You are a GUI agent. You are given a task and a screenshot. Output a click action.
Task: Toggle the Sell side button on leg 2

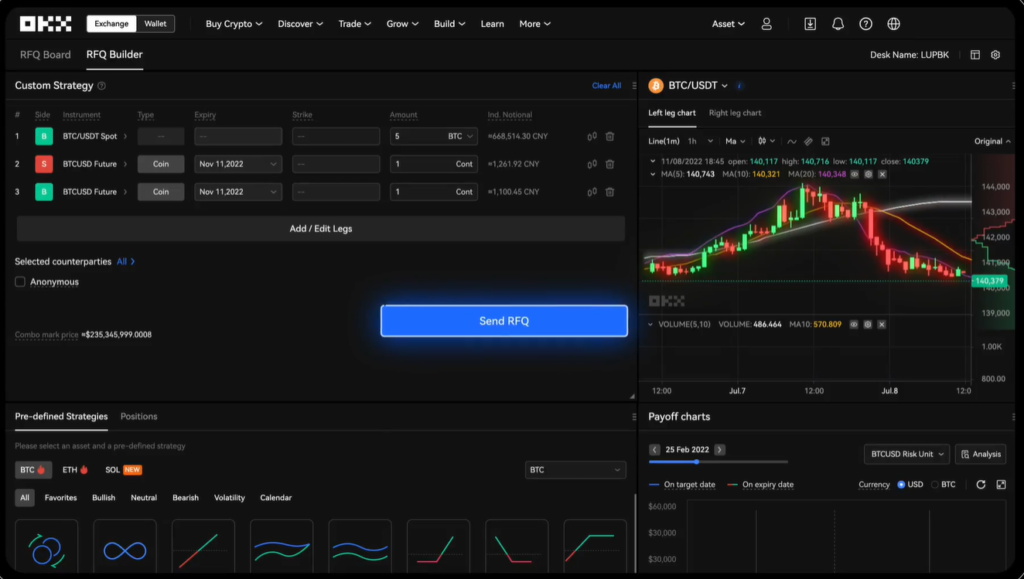pyautogui.click(x=44, y=164)
